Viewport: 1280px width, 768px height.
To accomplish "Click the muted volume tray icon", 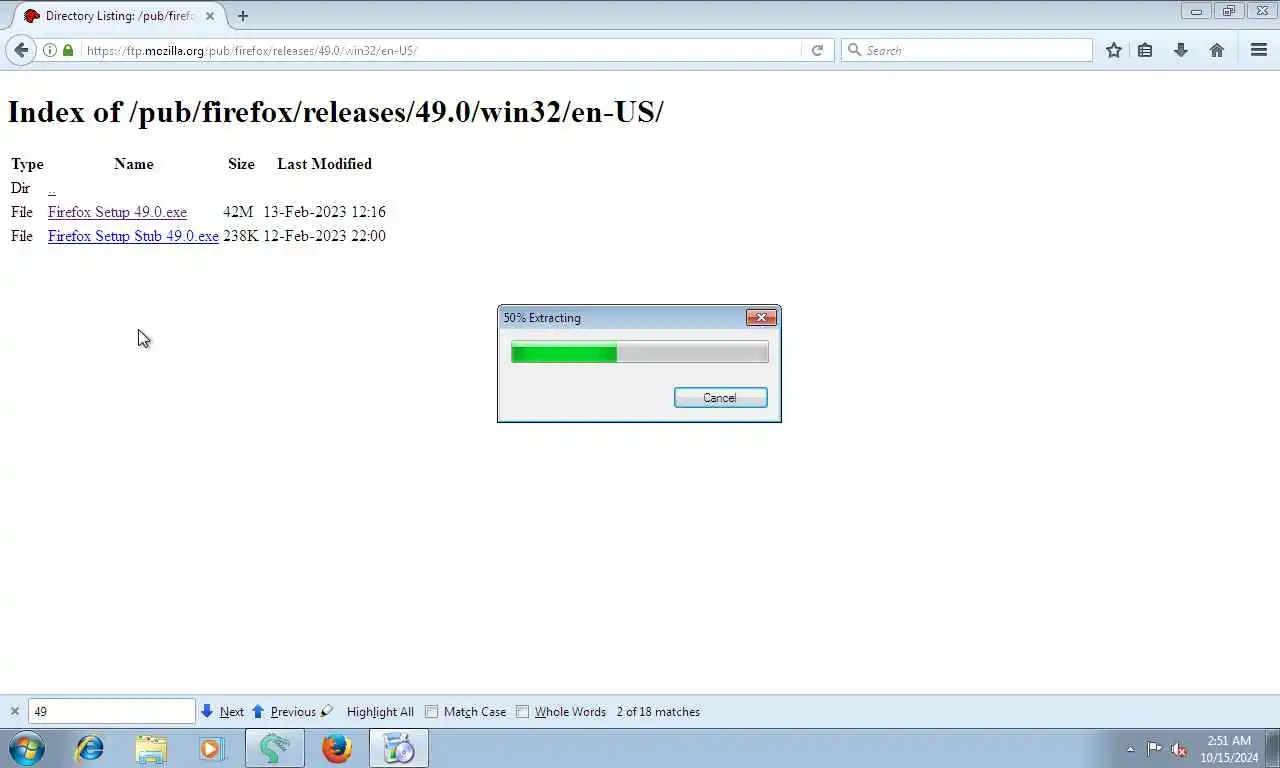I will click(x=1179, y=748).
